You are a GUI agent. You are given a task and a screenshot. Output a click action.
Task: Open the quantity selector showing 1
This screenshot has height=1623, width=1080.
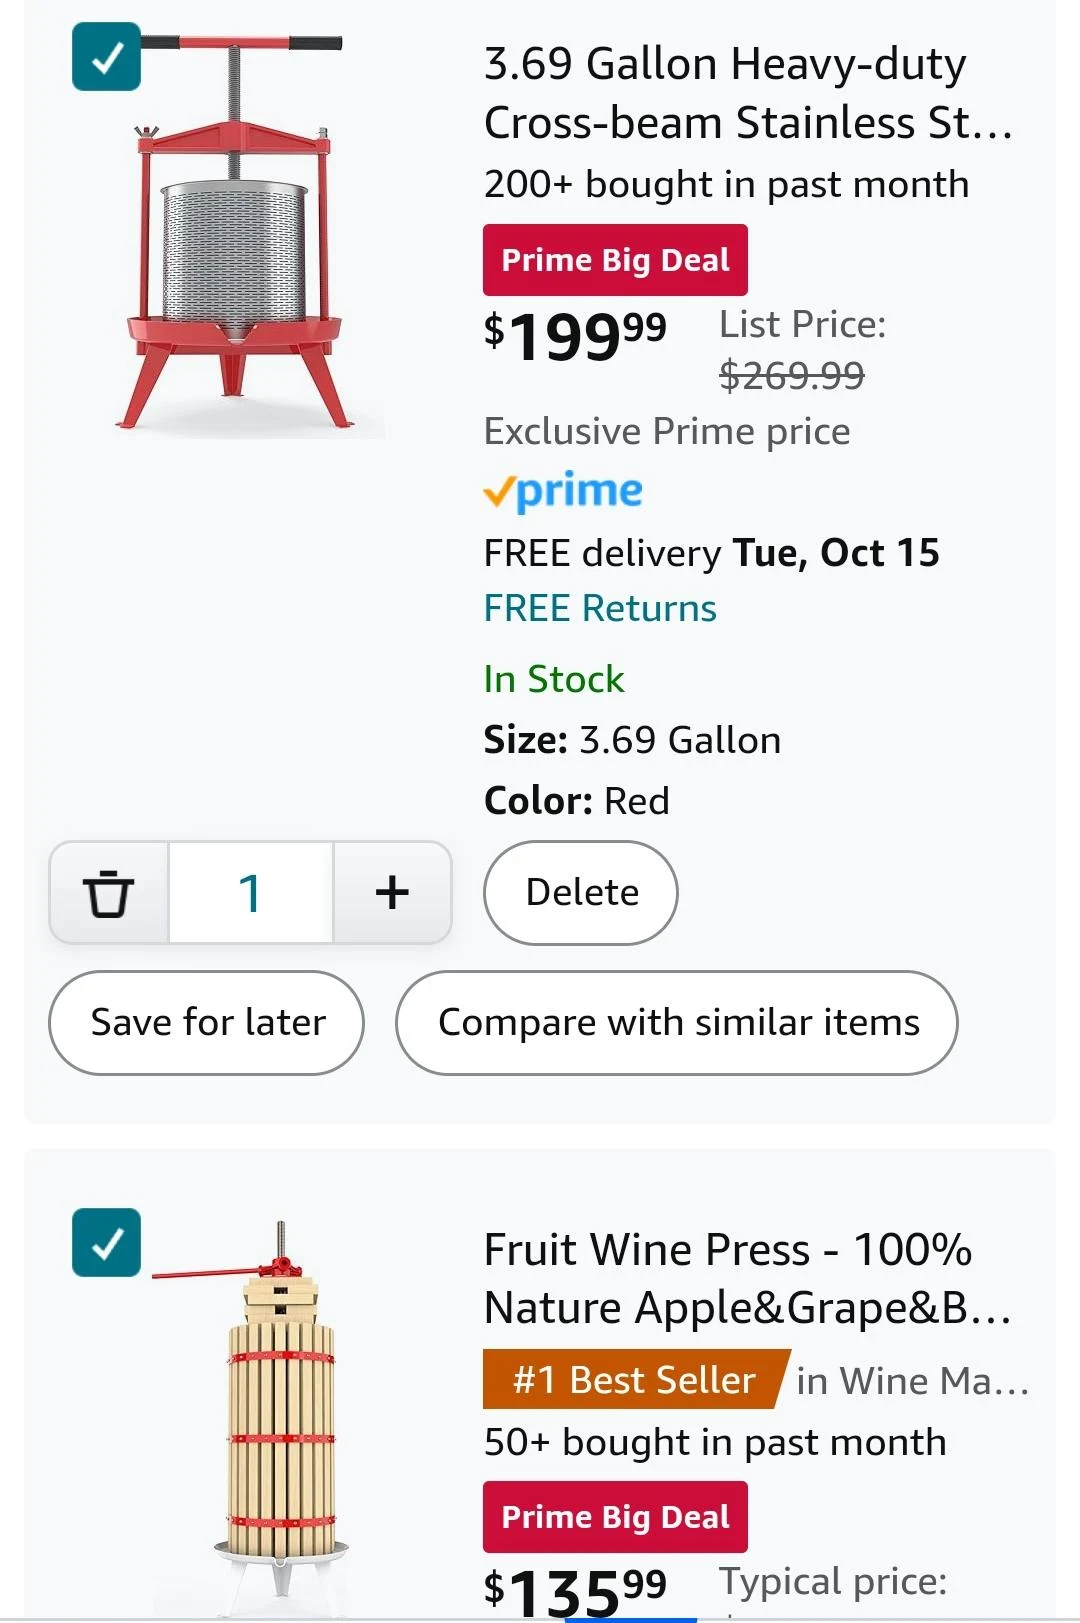[x=250, y=893]
